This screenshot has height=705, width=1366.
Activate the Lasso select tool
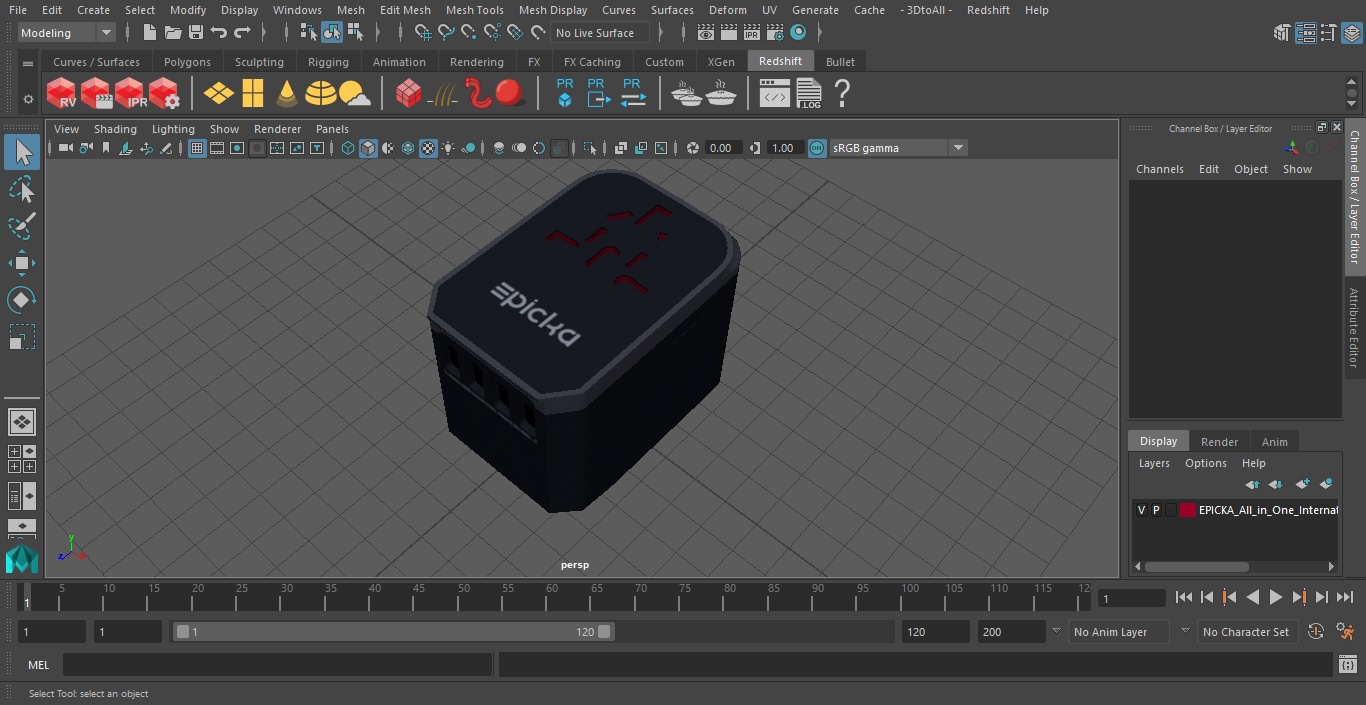point(22,189)
